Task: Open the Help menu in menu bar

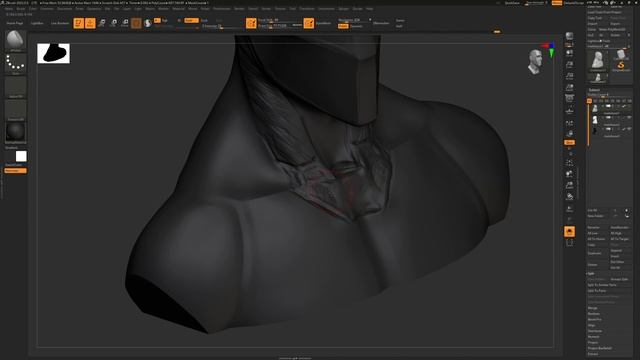Action: [x=369, y=9]
